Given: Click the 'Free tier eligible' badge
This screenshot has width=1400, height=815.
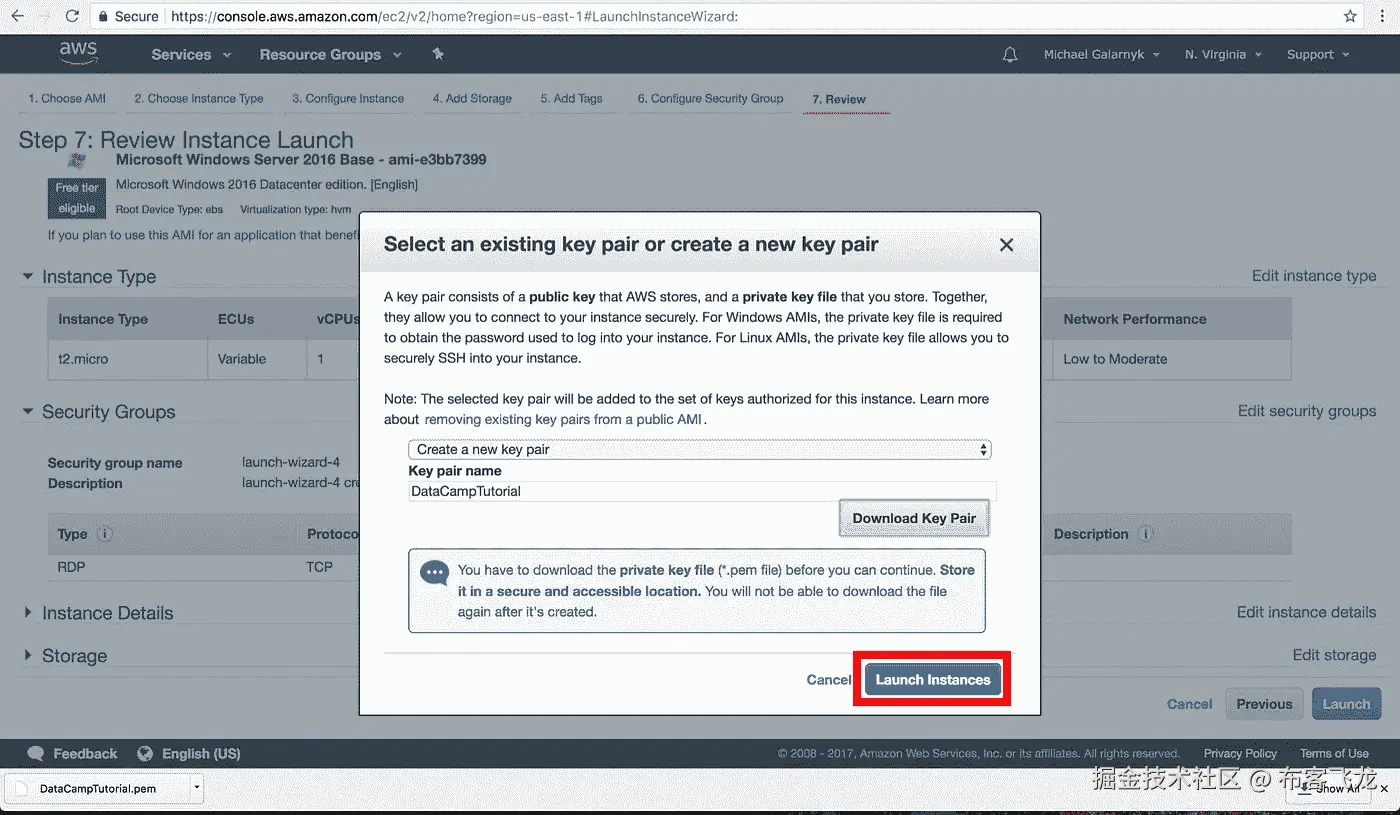Looking at the screenshot, I should [x=77, y=198].
